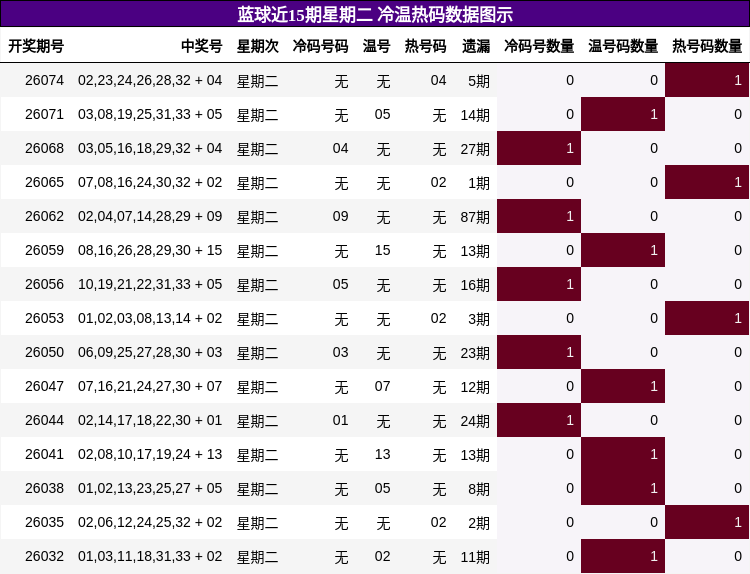
Task: Select winning numbers 02,06,12,24,25,32 + 02
Action: point(150,522)
